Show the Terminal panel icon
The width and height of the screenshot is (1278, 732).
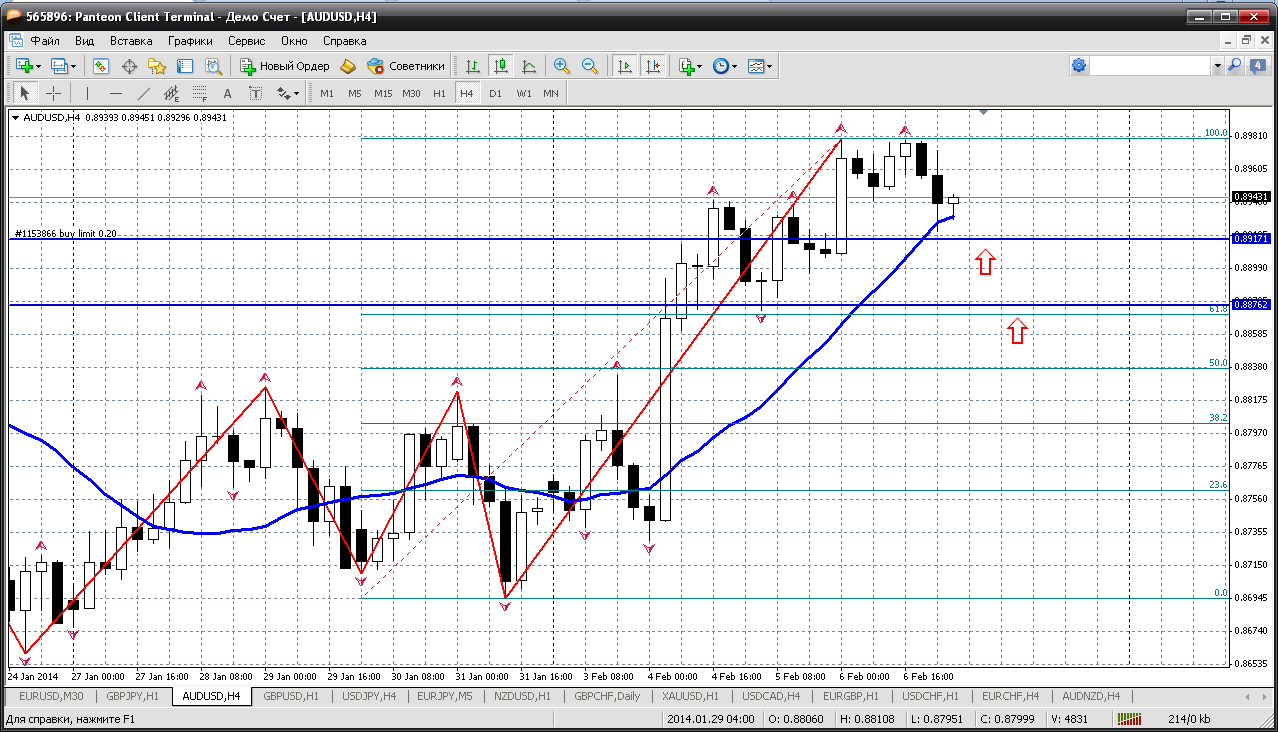(185, 66)
